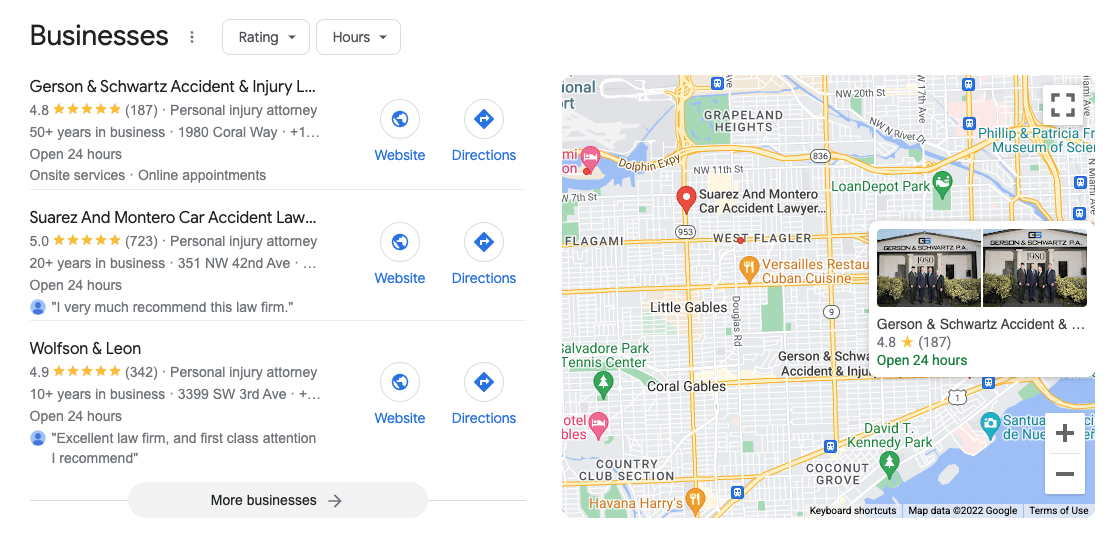The width and height of the screenshot is (1119, 546).
Task: Click the Little Gables map label
Action: [688, 307]
